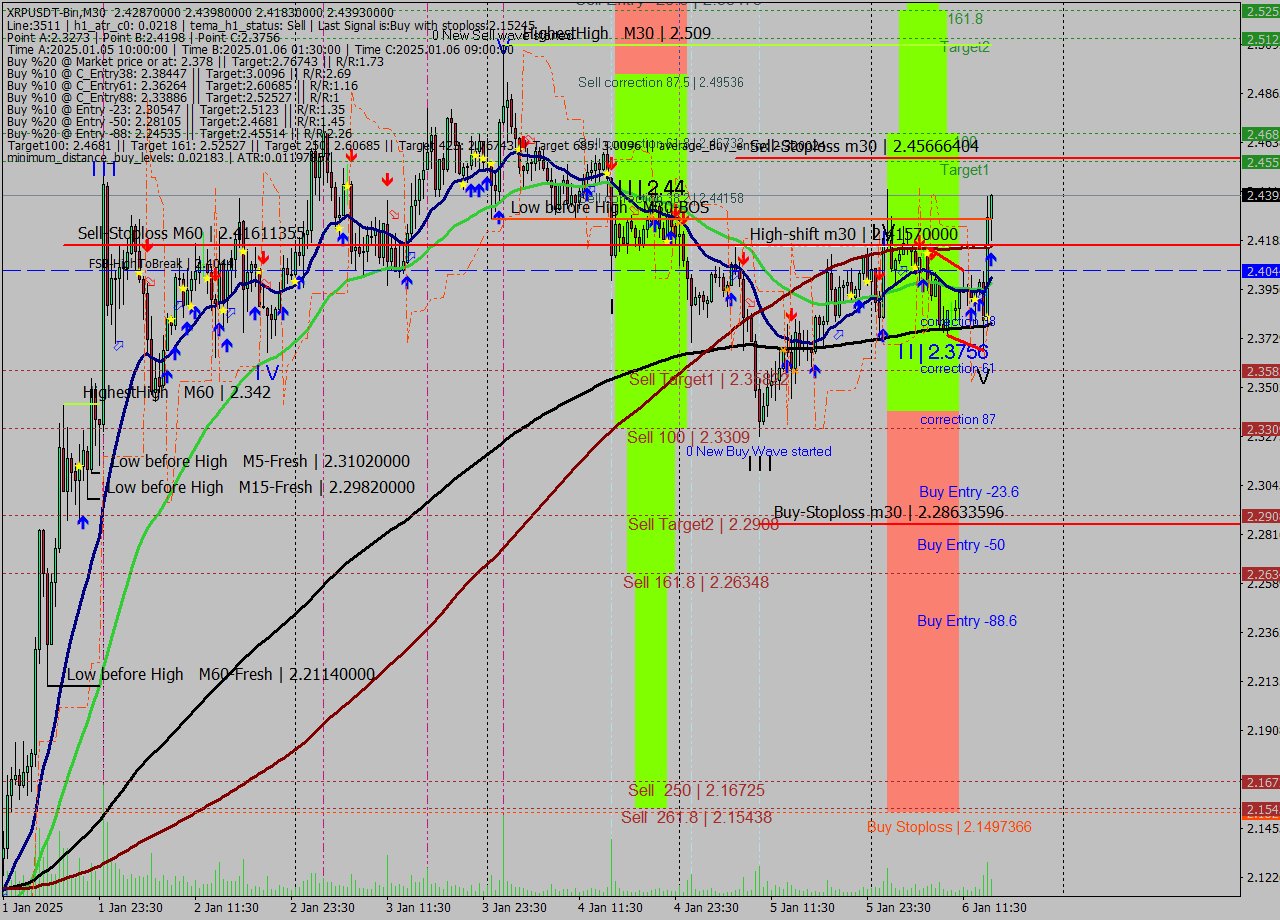Image resolution: width=1280 pixels, height=920 pixels.
Task: Click the 'HighestHigh M30 | 2.509' label
Action: 617,34
